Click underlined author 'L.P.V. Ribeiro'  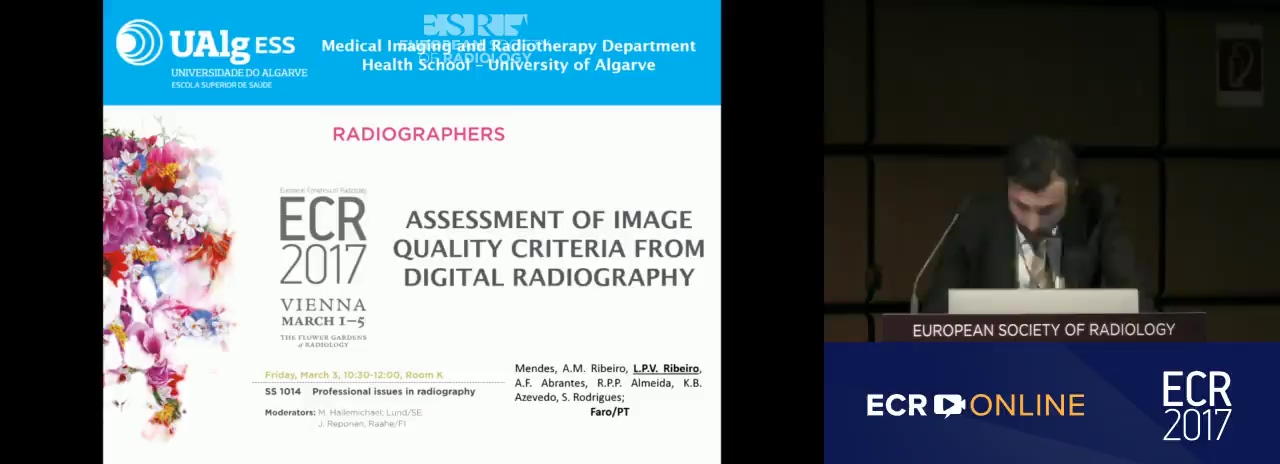click(666, 369)
